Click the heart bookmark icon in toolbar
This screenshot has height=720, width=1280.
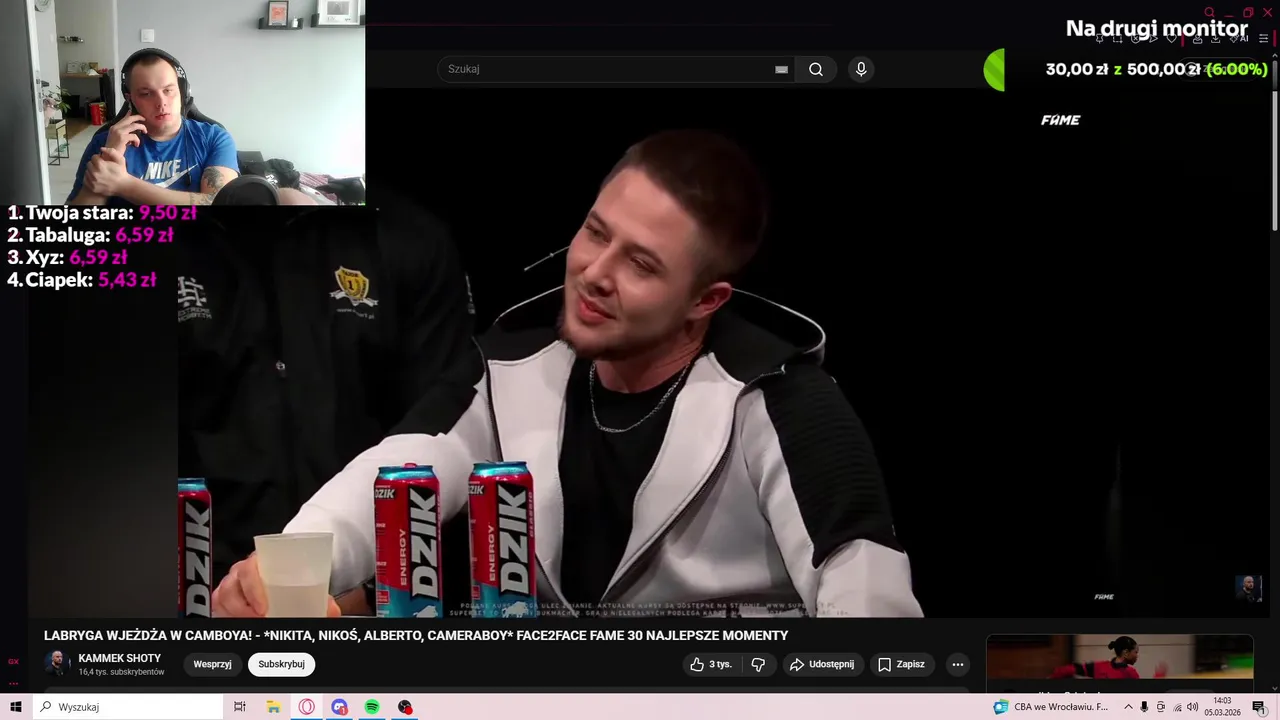click(x=1172, y=39)
